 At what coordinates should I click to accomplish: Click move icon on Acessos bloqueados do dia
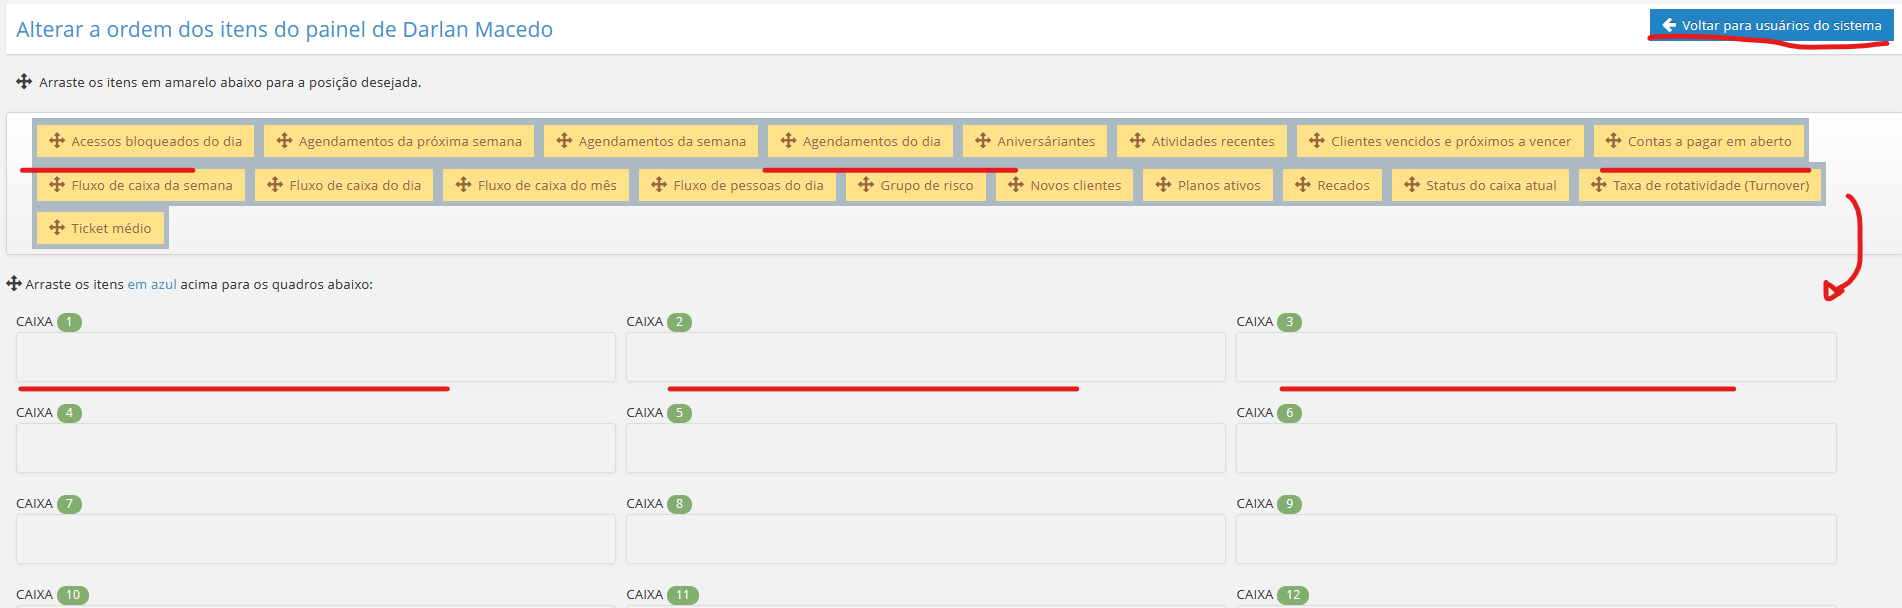[57, 141]
